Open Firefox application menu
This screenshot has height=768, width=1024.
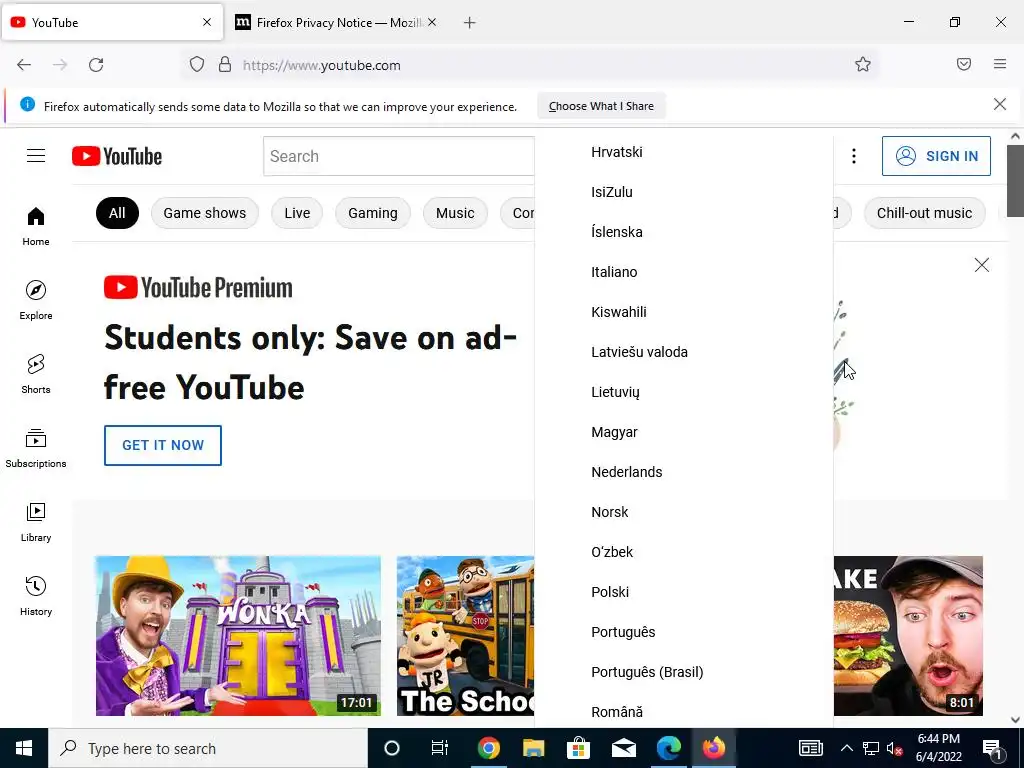[x=1000, y=64]
